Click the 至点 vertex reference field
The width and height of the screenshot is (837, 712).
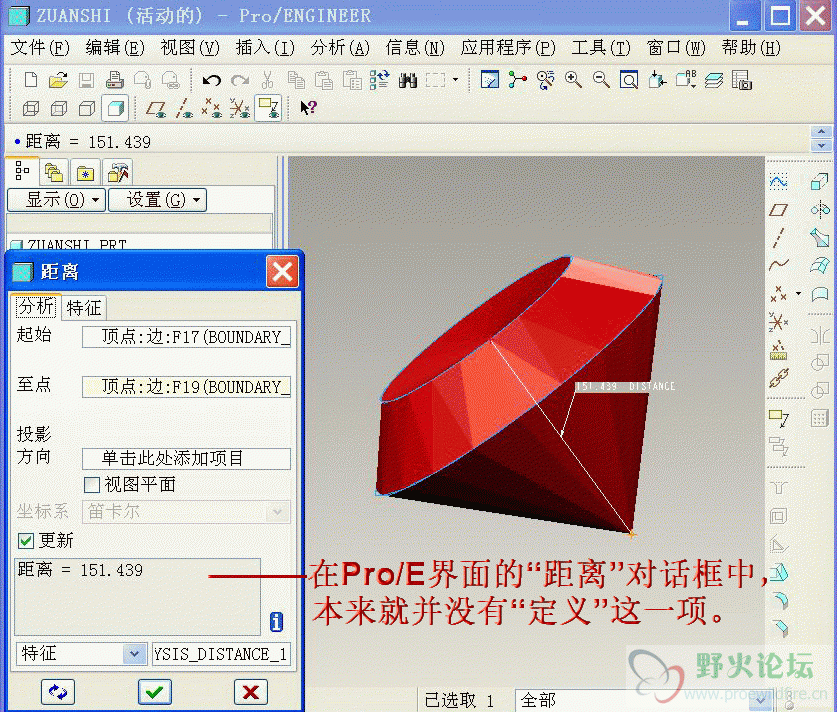coord(186,387)
